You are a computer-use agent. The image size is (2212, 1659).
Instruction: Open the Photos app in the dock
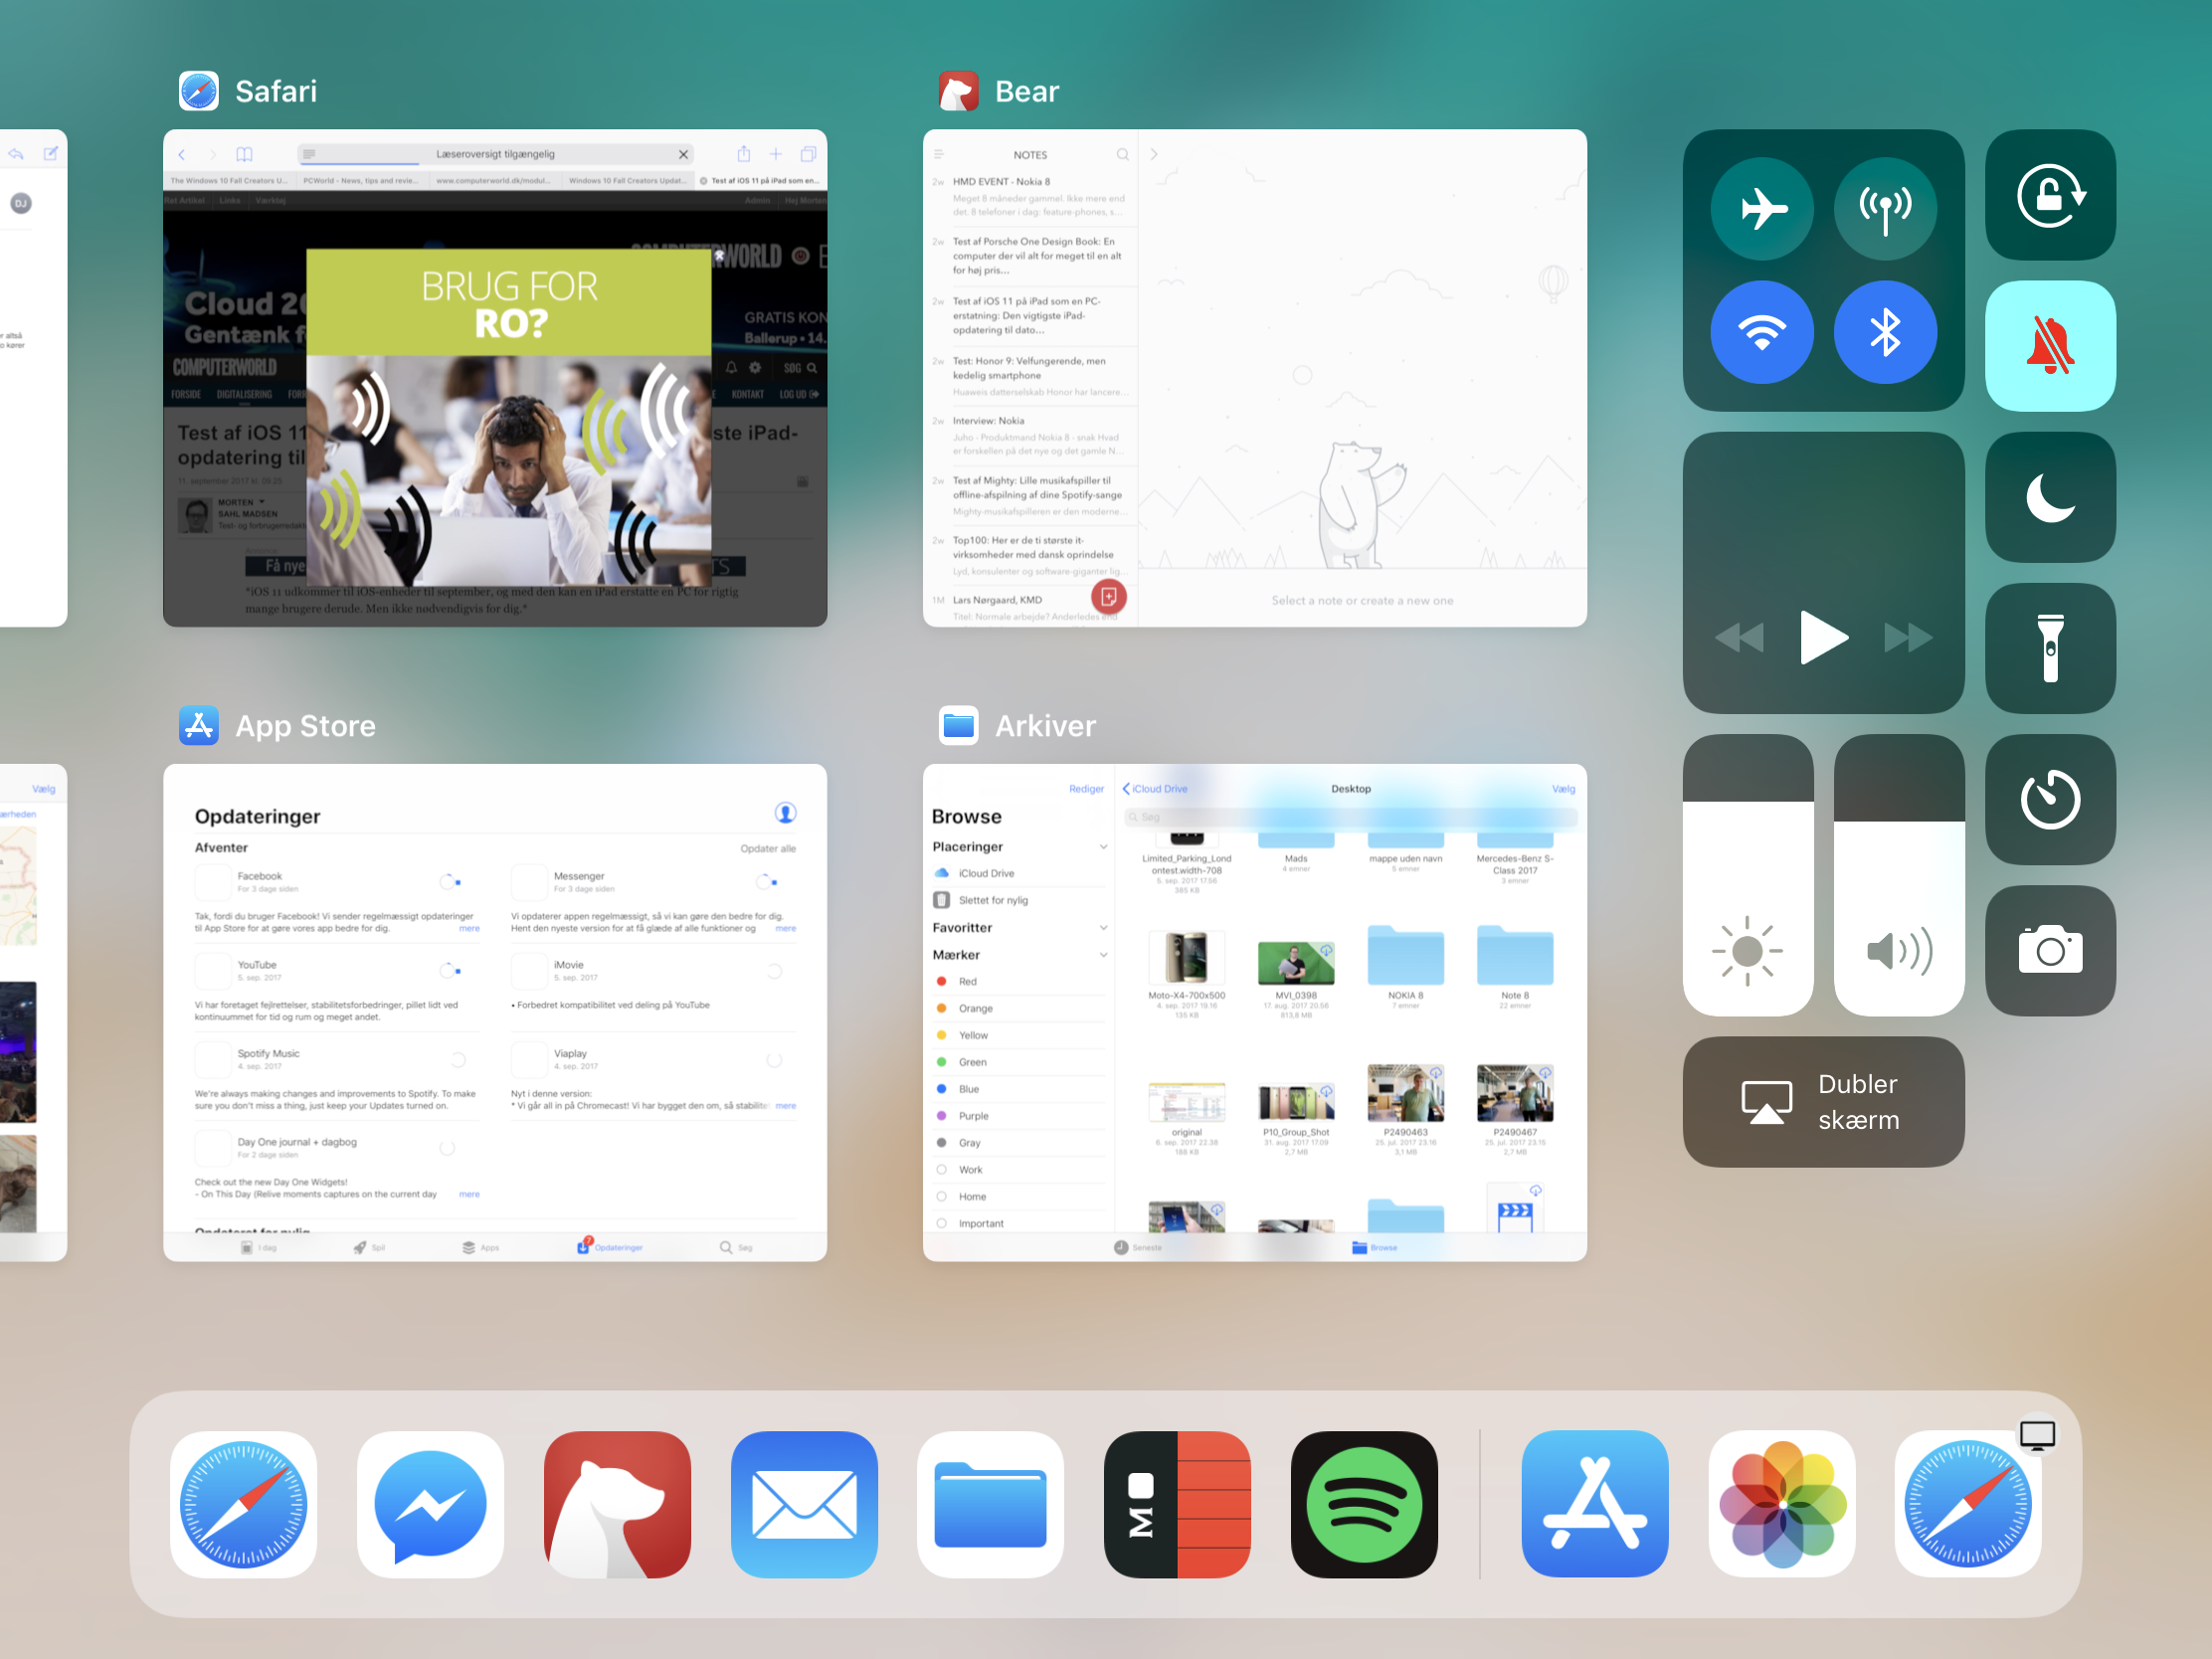[1781, 1504]
